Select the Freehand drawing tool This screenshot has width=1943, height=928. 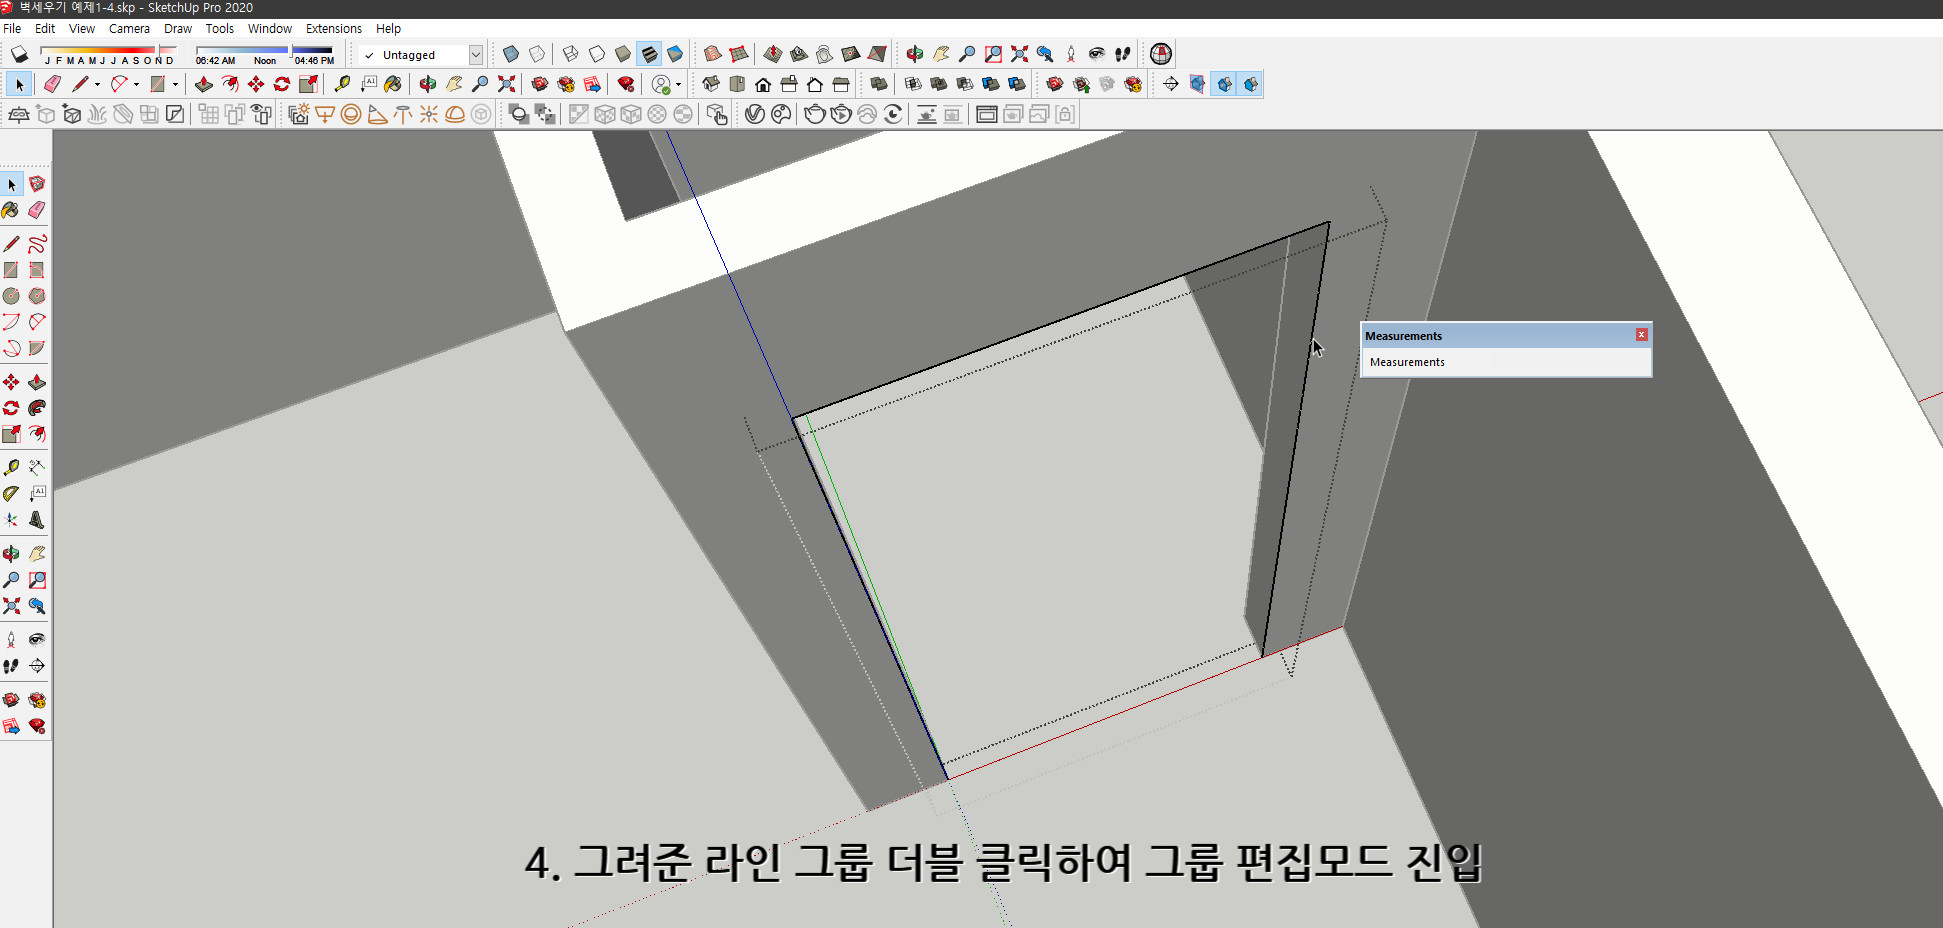point(37,242)
